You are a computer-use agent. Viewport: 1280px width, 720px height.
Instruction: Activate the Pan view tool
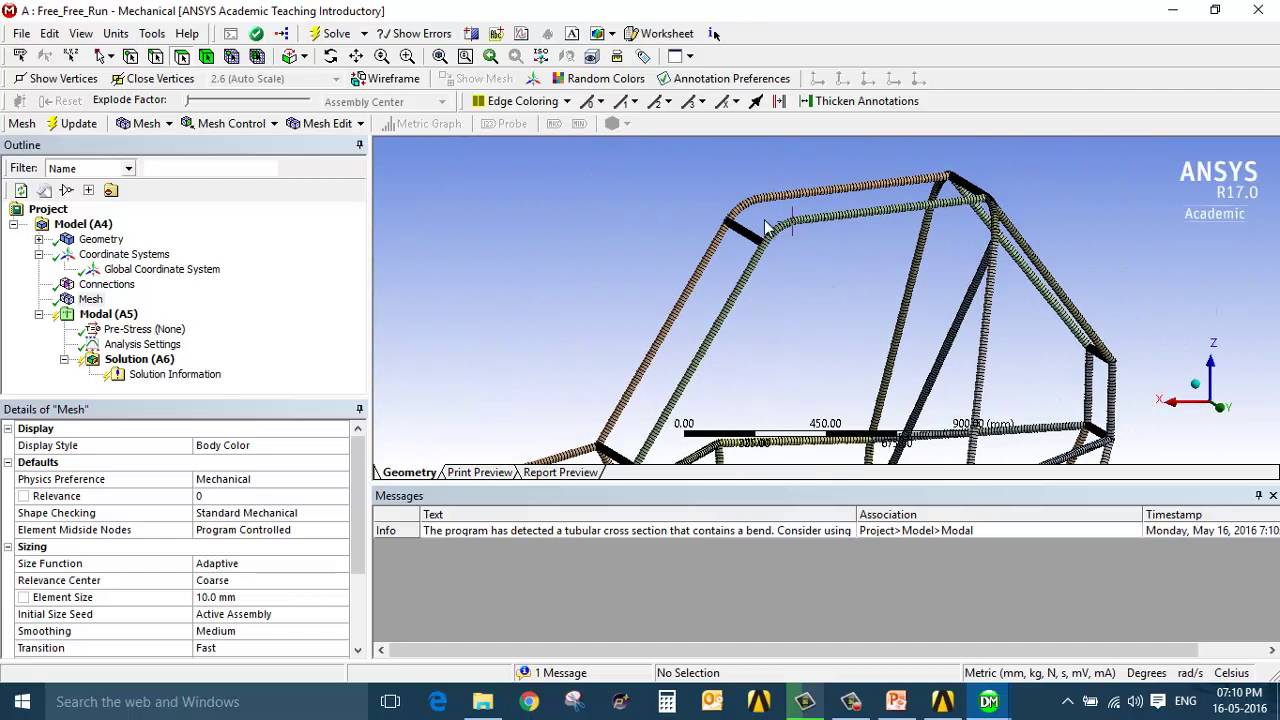(356, 56)
